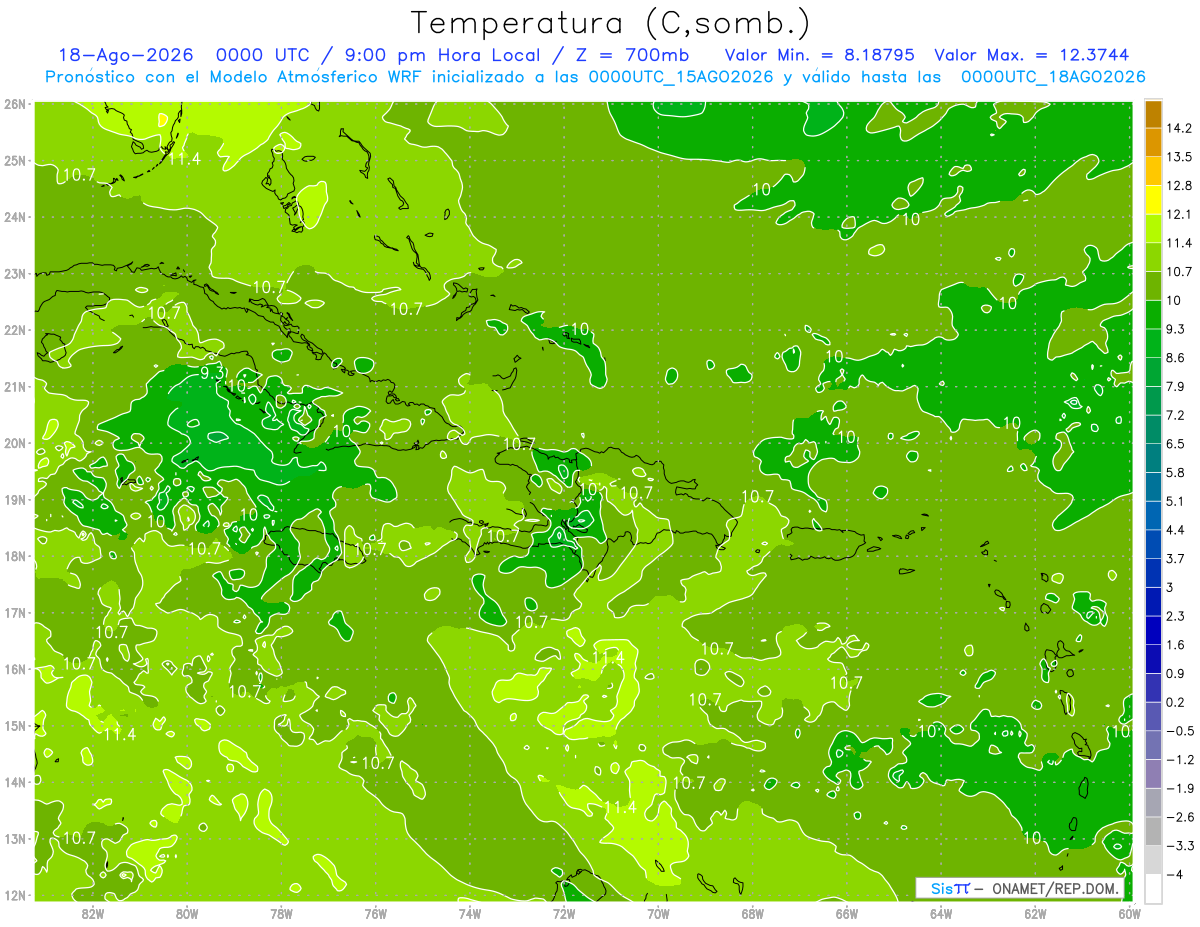Click the Temperatura (C,somb.) chart title
The height and width of the screenshot is (927, 1200).
611,22
